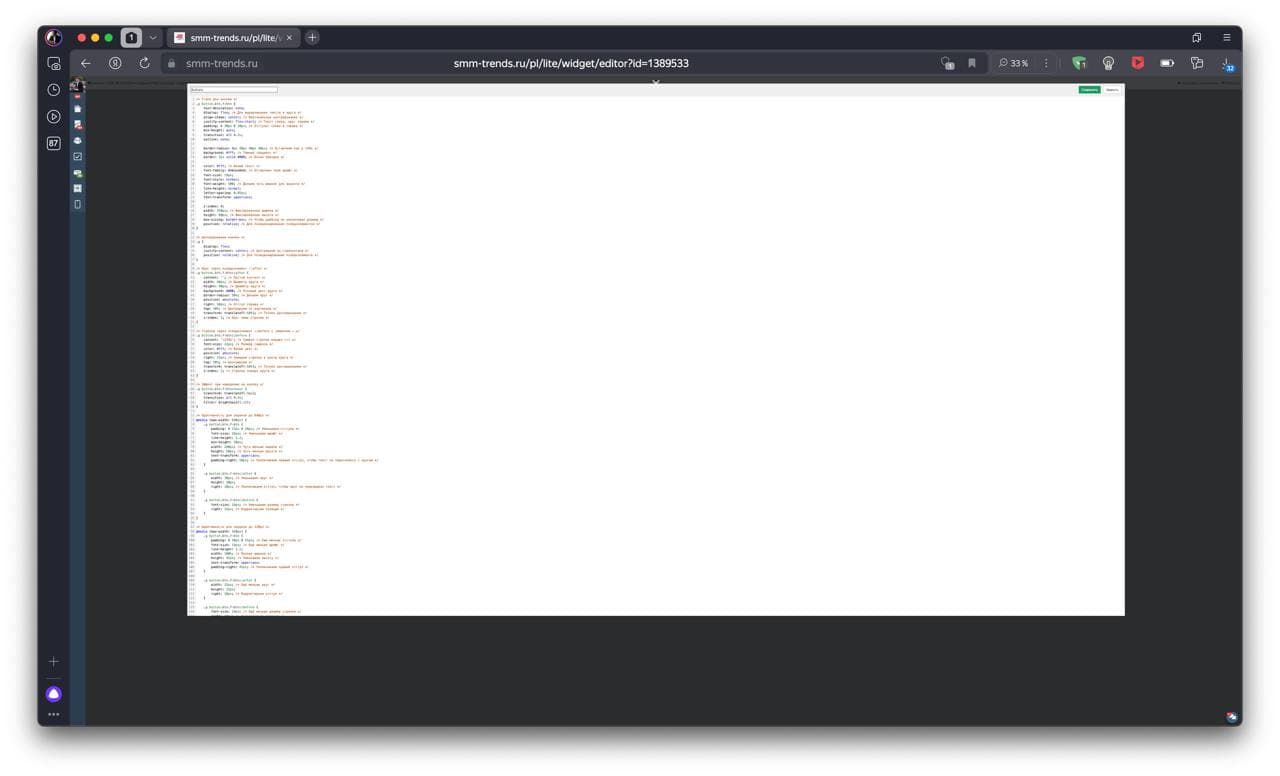Reload the page with refresh icon
Image resolution: width=1280 pixels, height=776 pixels.
click(144, 63)
